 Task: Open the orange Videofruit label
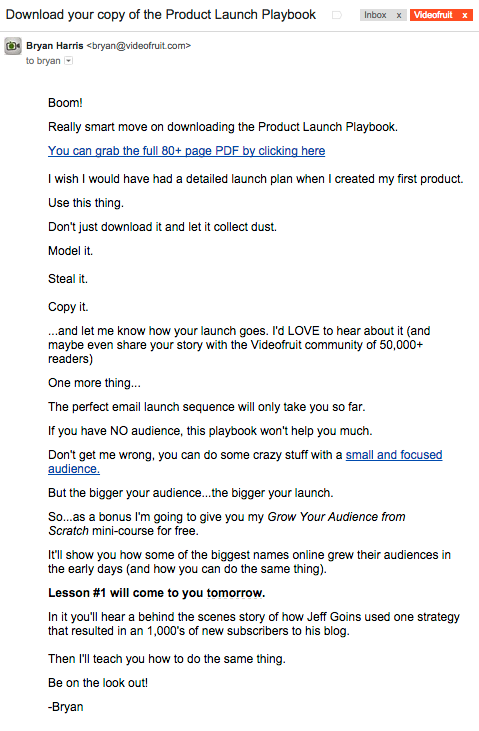[433, 15]
